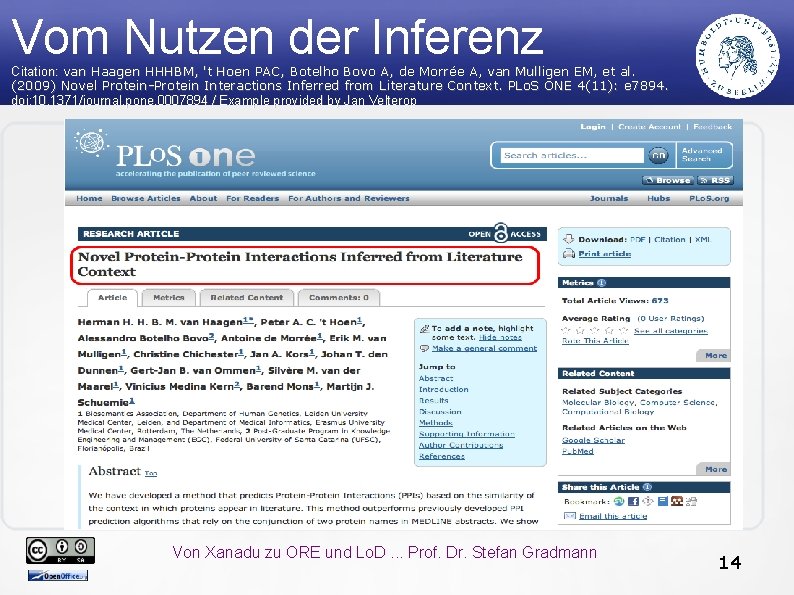Image resolution: width=794 pixels, height=595 pixels.
Task: Switch to the Comments: 0 tab
Action: coord(339,298)
